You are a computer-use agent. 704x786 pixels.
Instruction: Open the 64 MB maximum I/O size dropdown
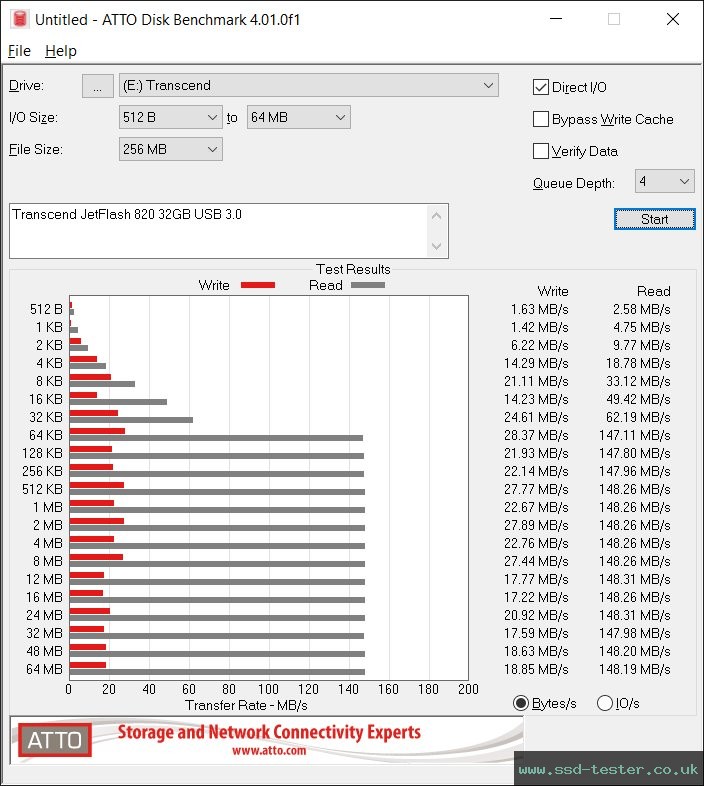point(298,117)
